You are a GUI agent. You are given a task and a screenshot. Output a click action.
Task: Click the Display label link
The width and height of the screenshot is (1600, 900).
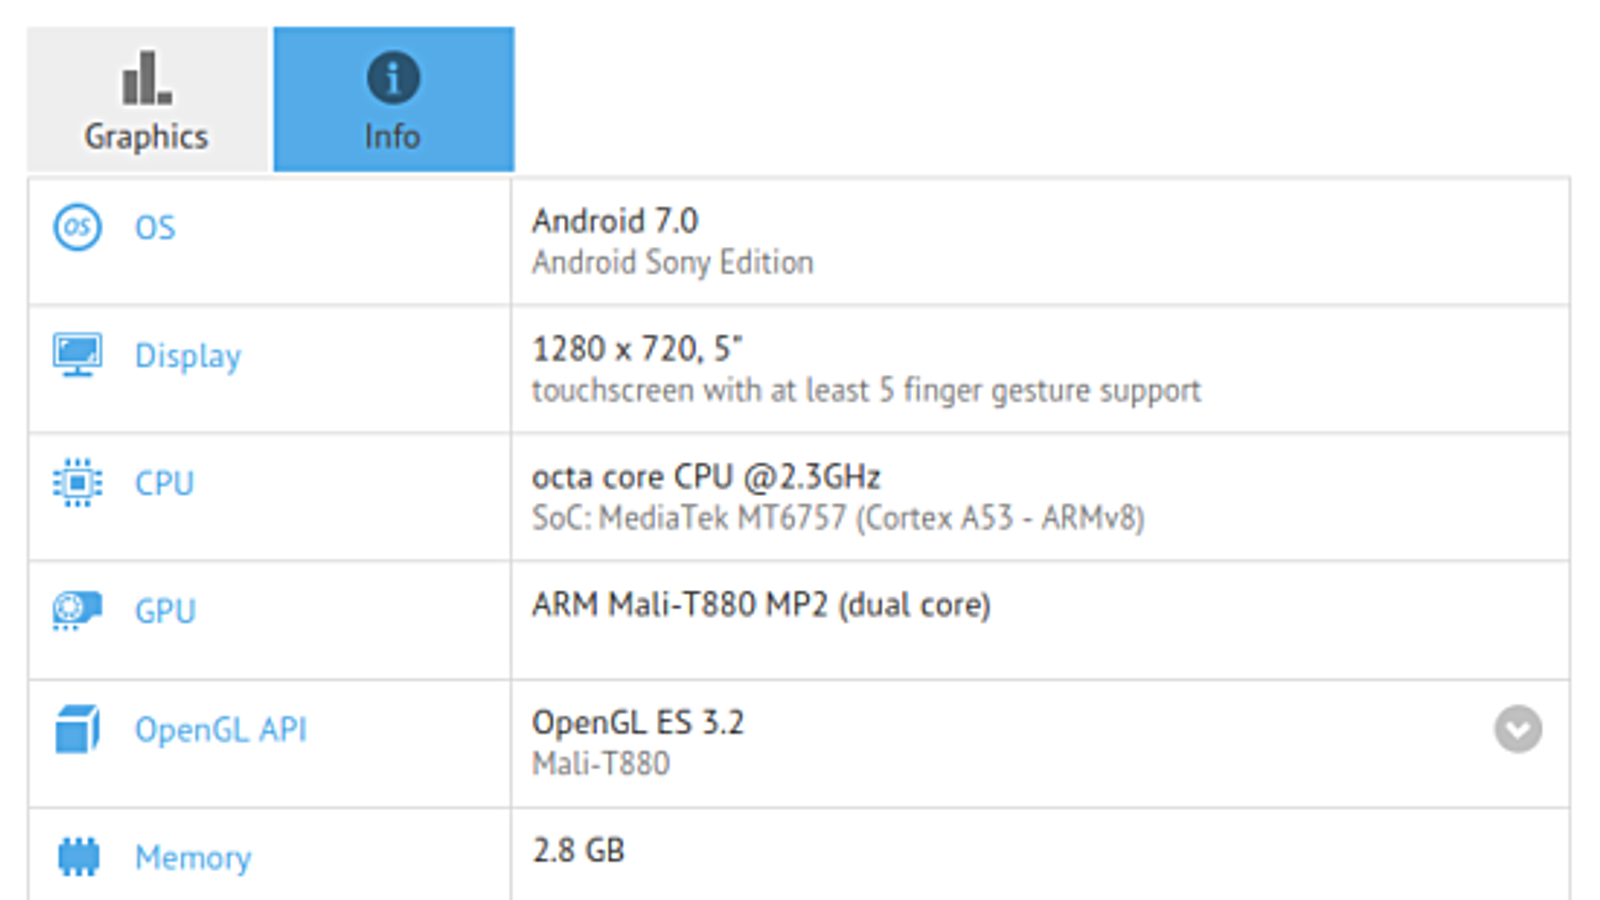188,356
